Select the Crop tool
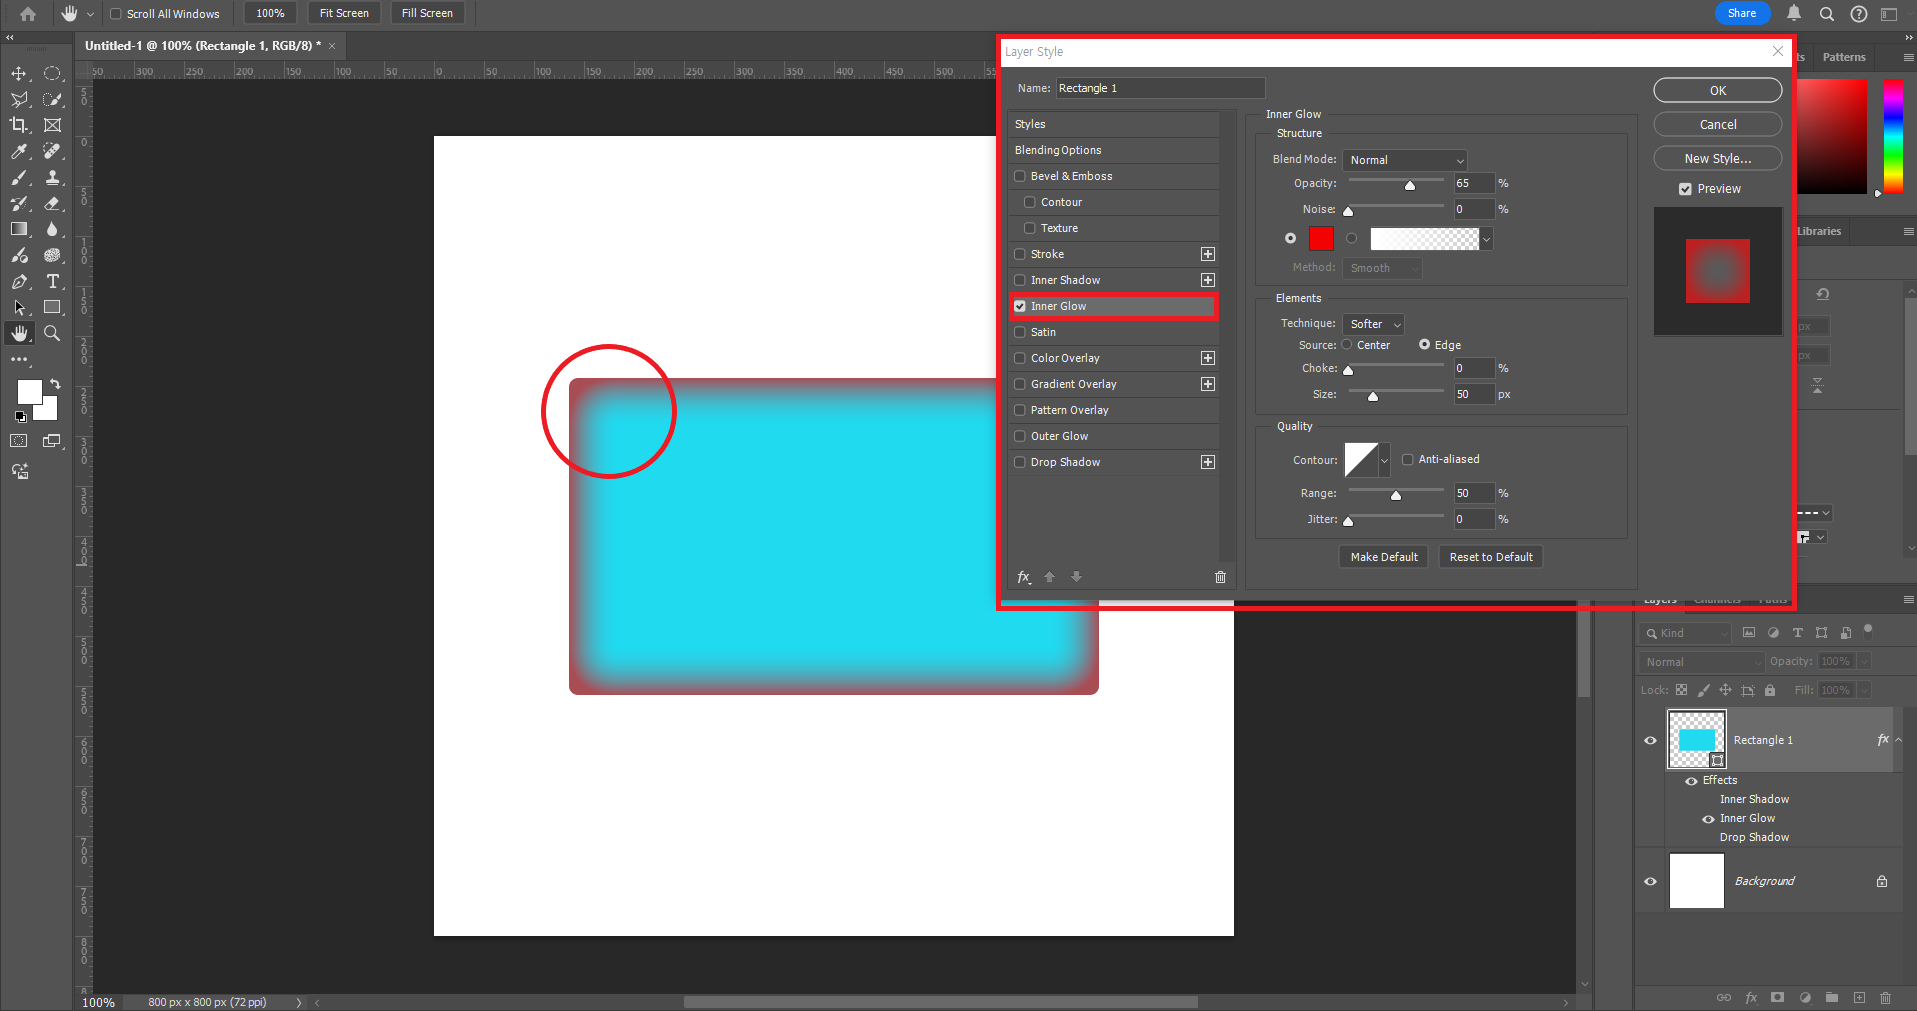This screenshot has height=1011, width=1917. (19, 125)
